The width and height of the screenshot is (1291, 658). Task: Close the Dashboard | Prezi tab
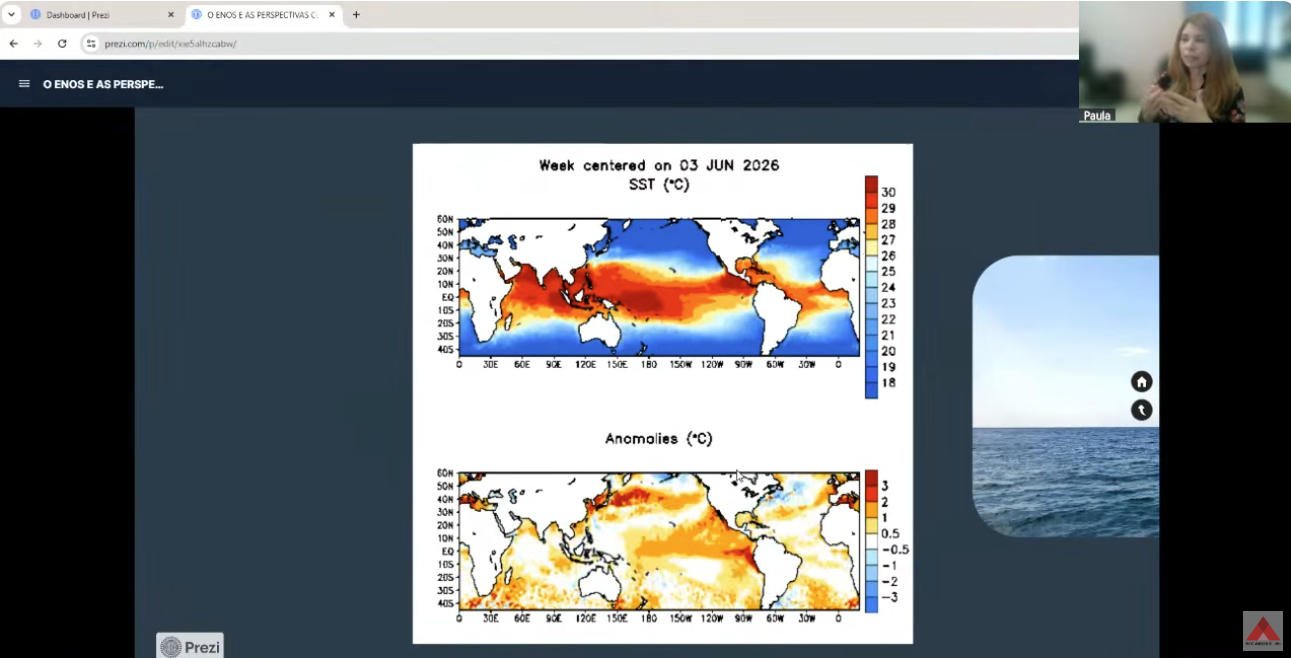[x=170, y=15]
